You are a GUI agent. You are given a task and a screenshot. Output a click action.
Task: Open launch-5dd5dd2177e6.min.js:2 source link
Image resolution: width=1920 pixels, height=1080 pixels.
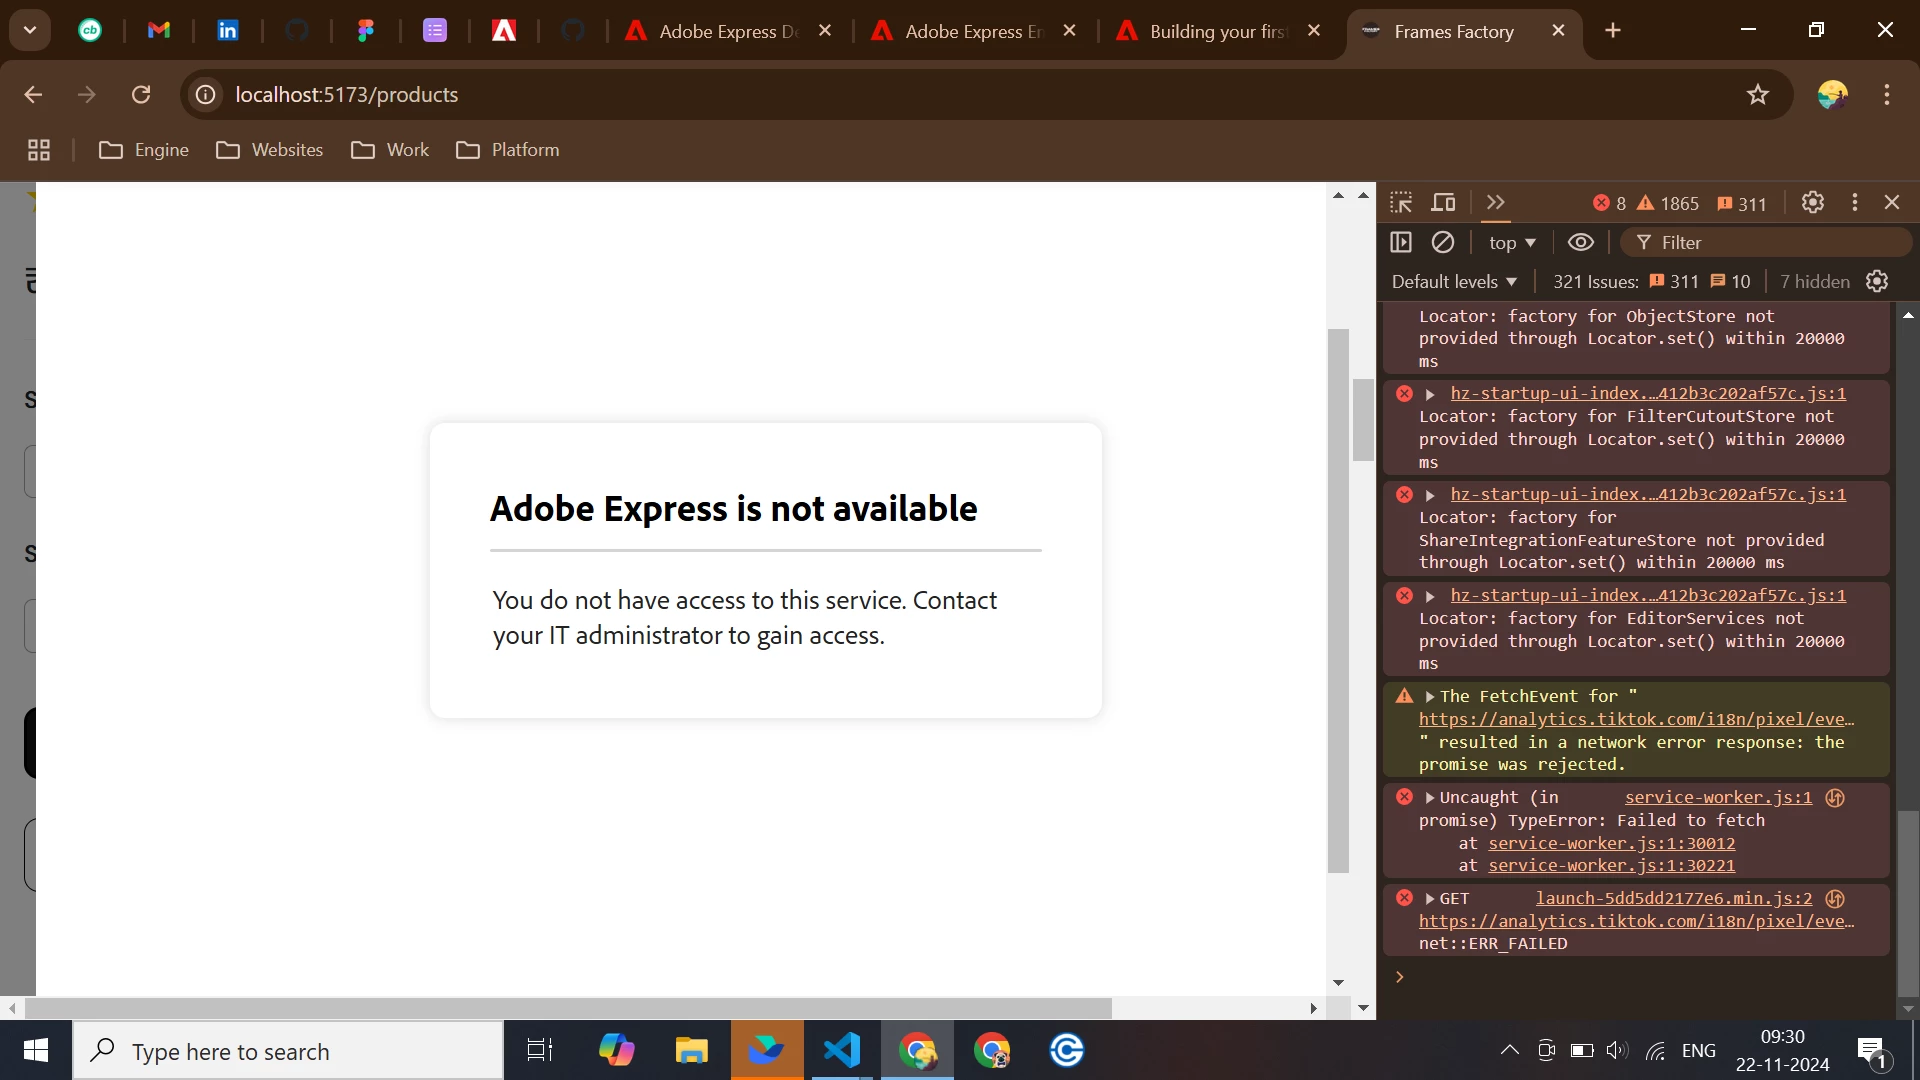click(1673, 899)
